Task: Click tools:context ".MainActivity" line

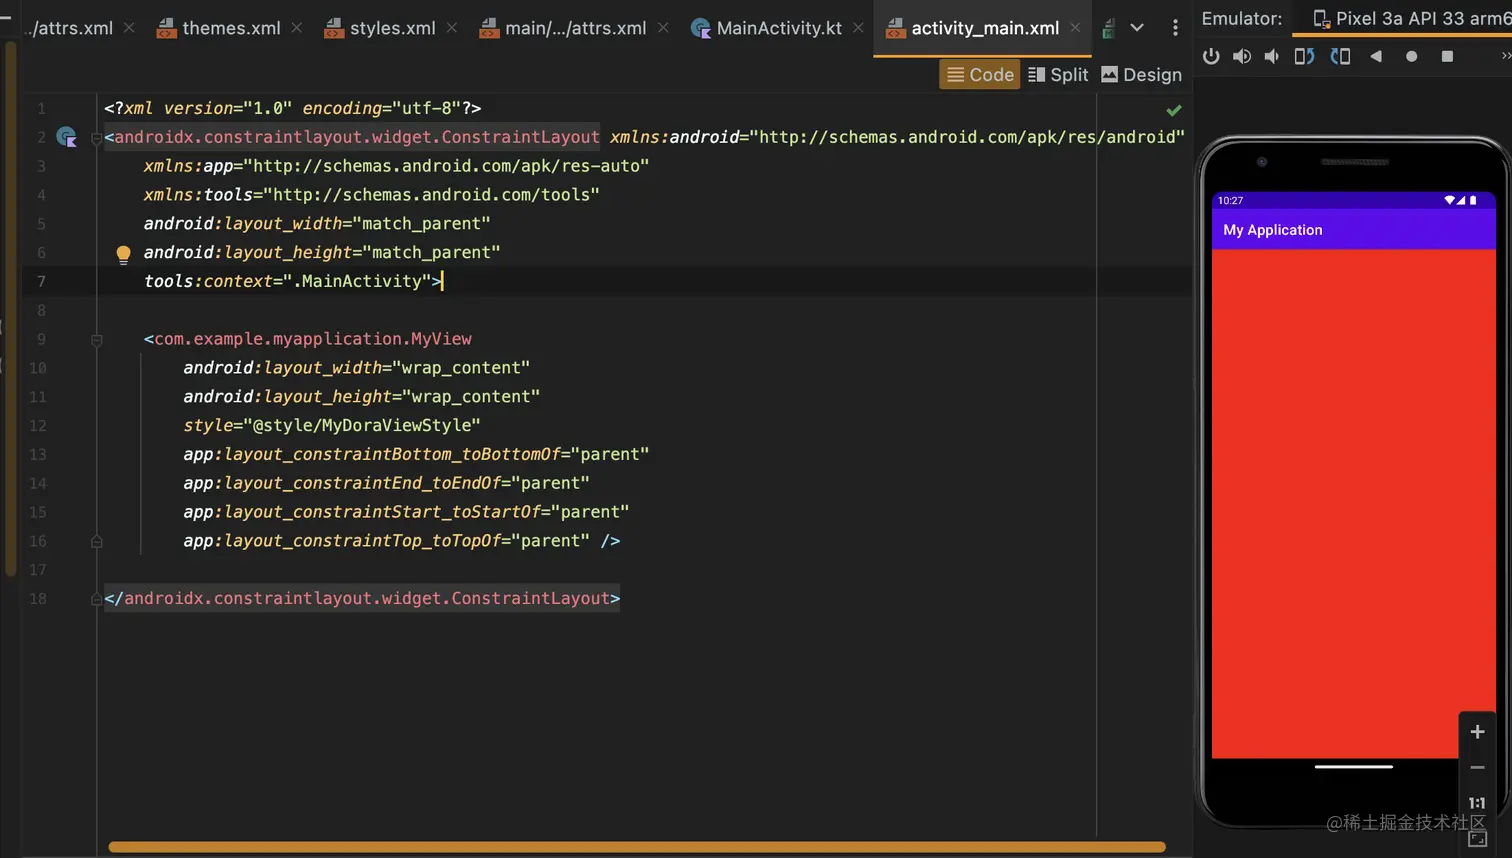Action: coord(292,281)
